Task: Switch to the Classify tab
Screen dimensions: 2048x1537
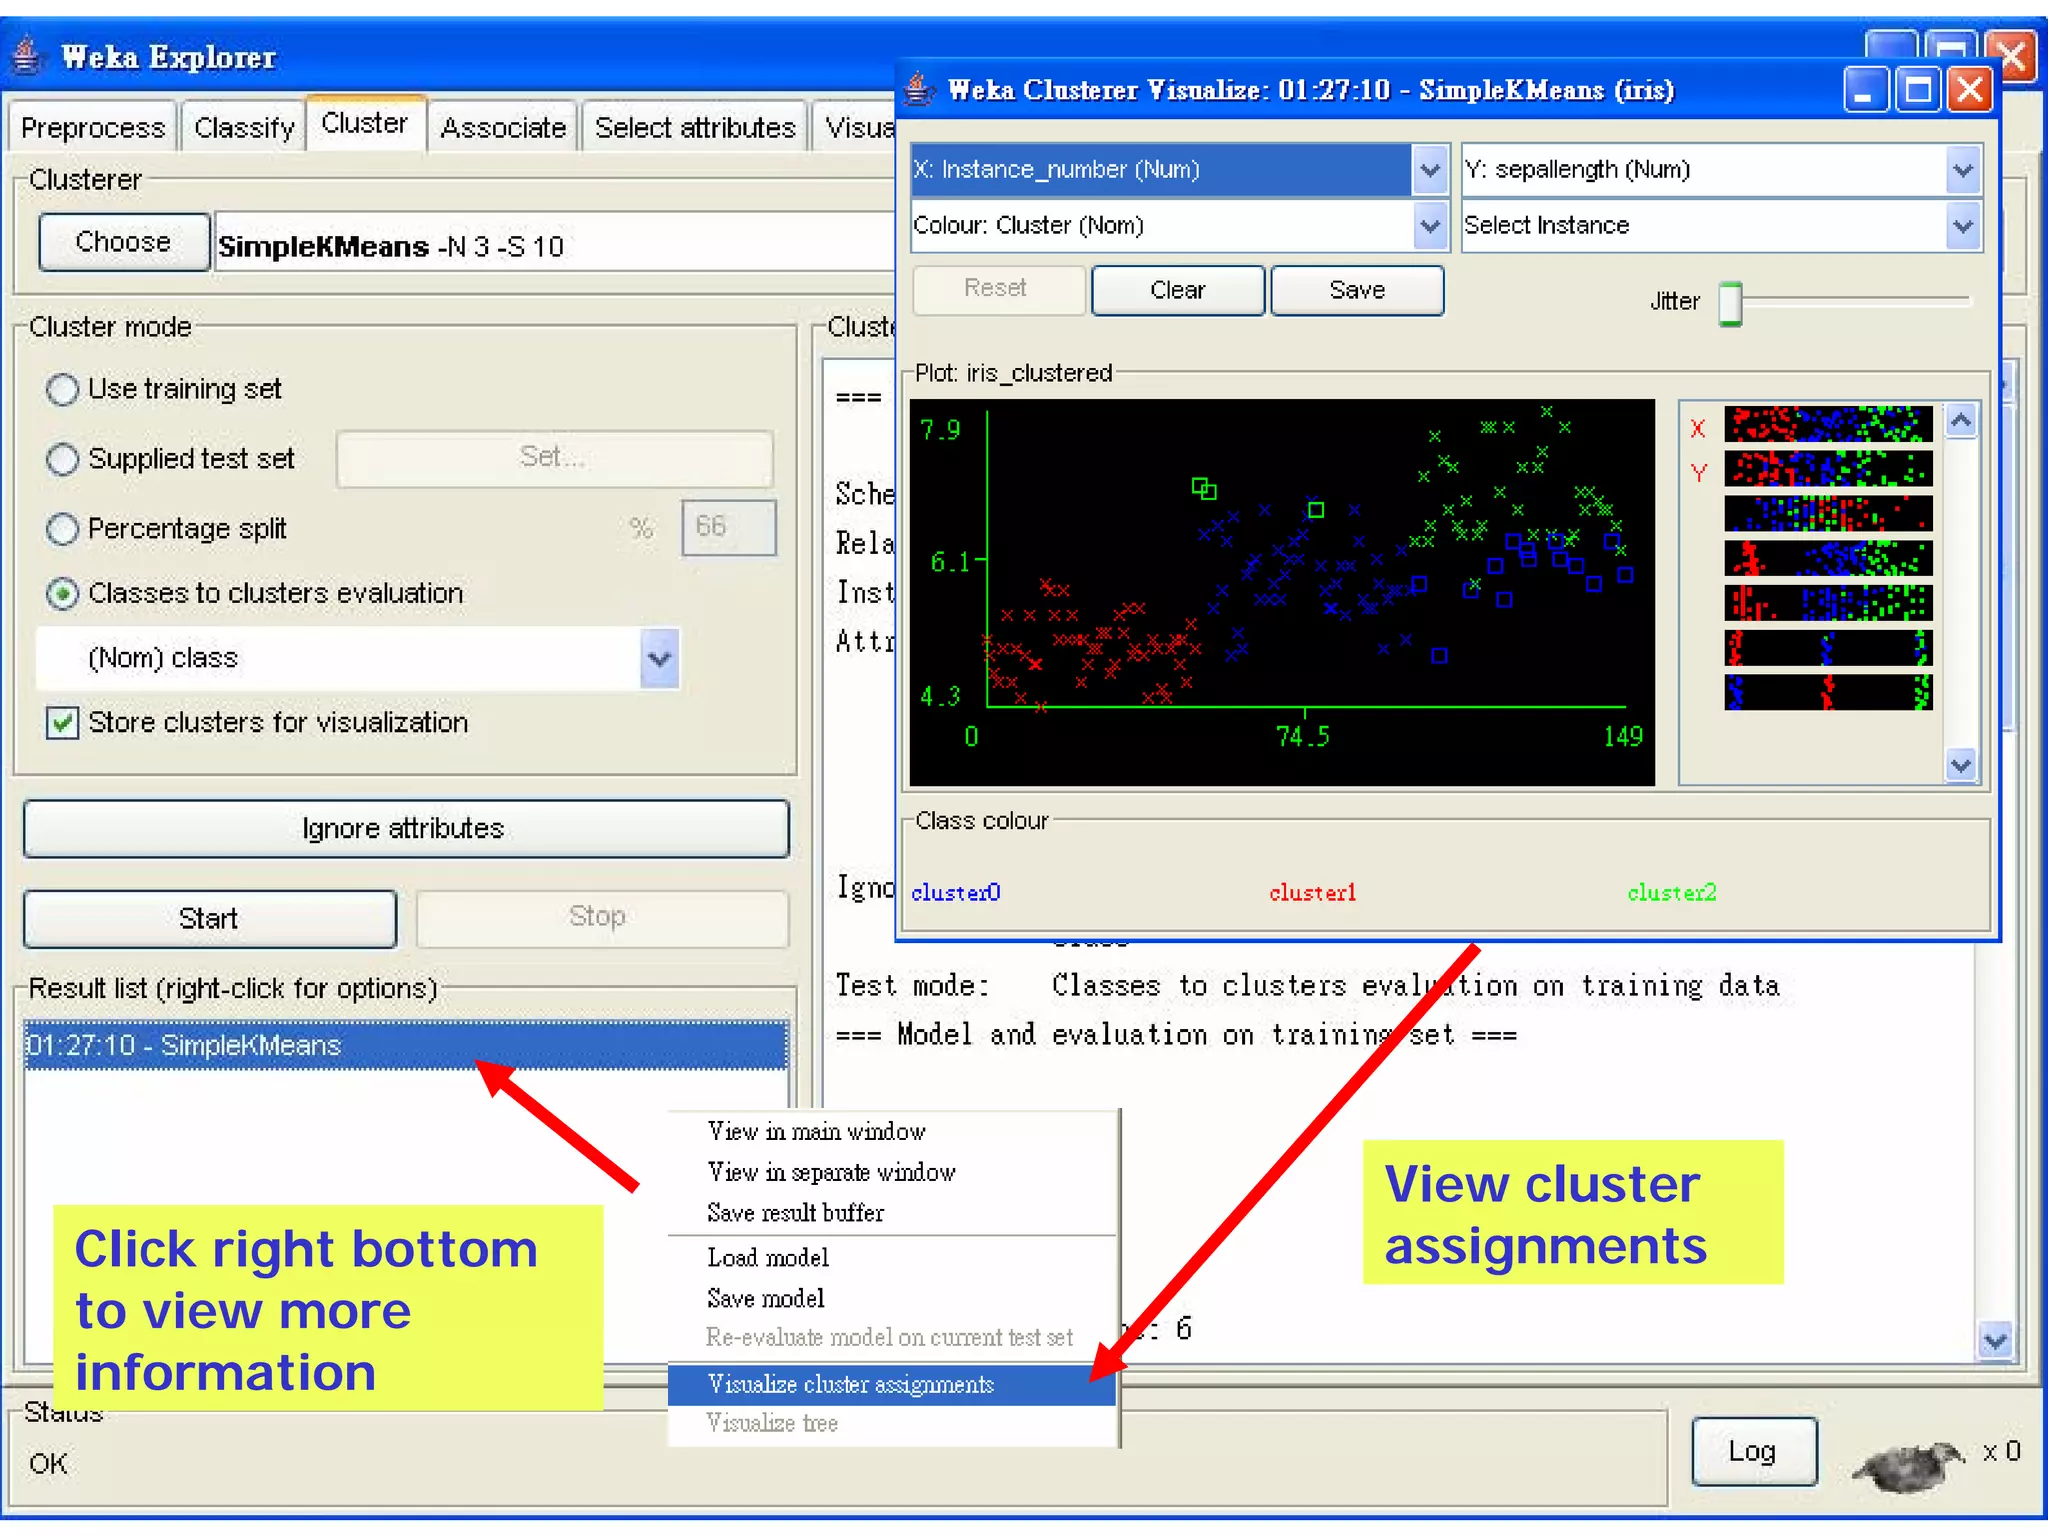Action: click(244, 128)
